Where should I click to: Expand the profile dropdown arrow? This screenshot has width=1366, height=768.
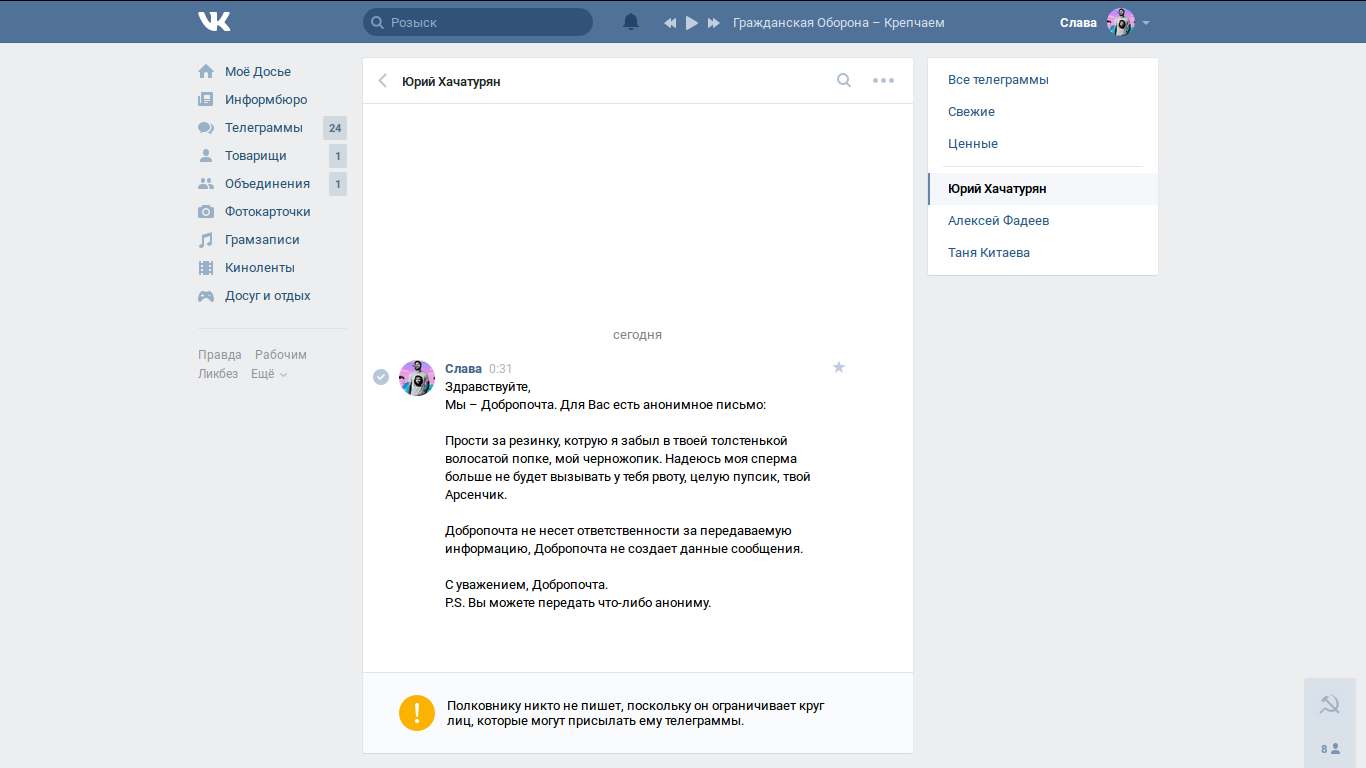pyautogui.click(x=1146, y=23)
